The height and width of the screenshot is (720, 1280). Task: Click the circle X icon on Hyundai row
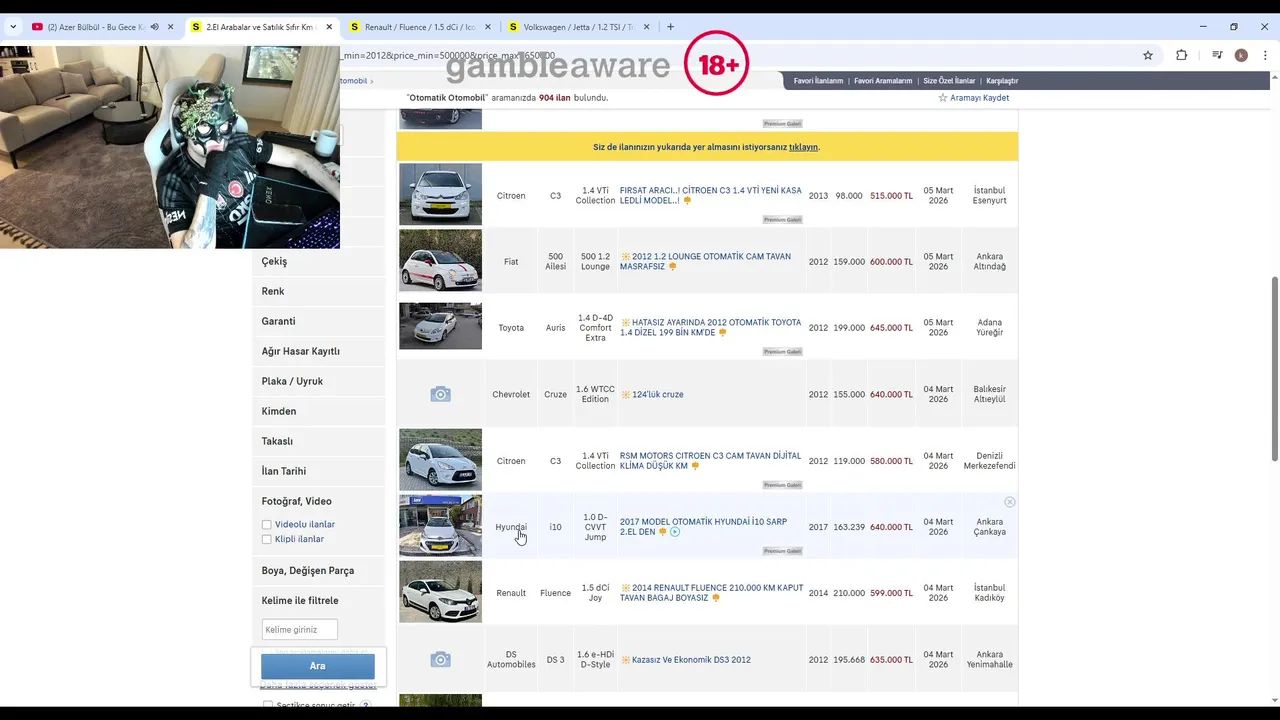pos(1009,502)
